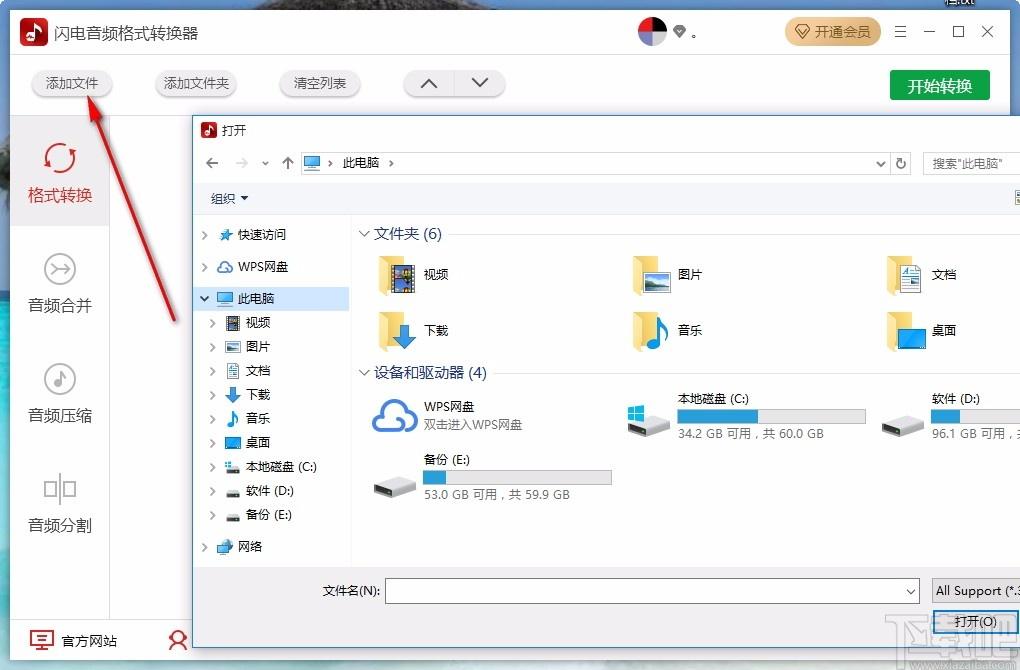Expand WPS网盘 in navigation tree
Screen dimensions: 1020x670
(205, 267)
